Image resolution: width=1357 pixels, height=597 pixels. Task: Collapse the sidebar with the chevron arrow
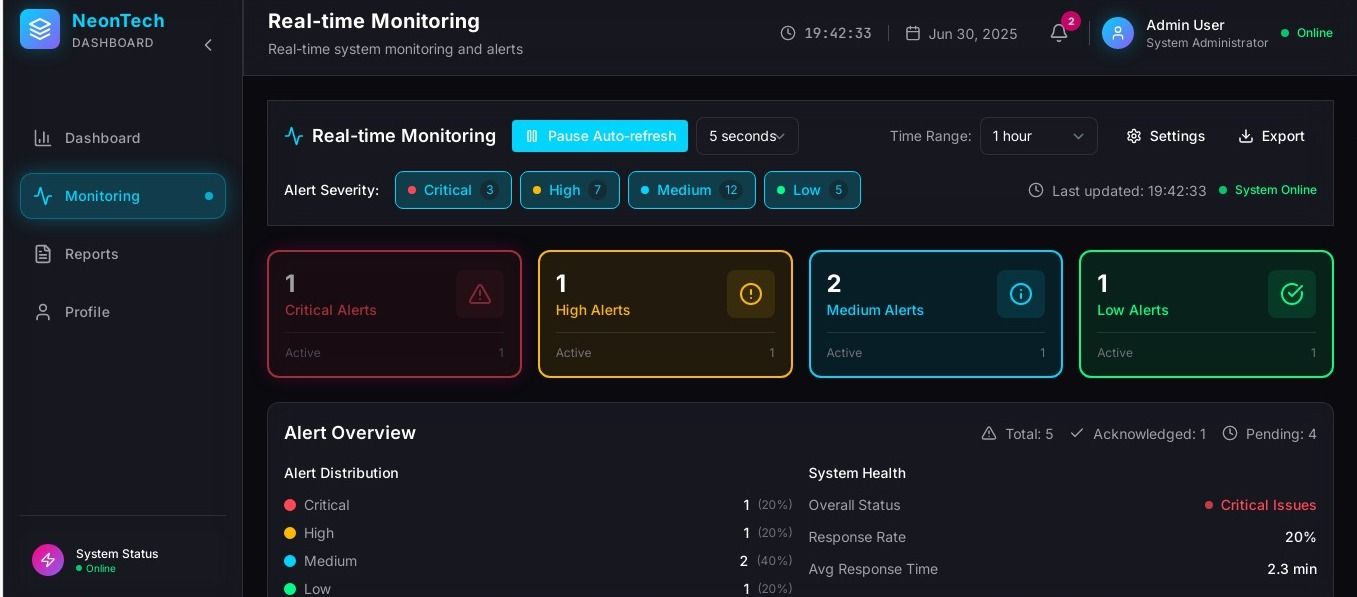tap(208, 45)
